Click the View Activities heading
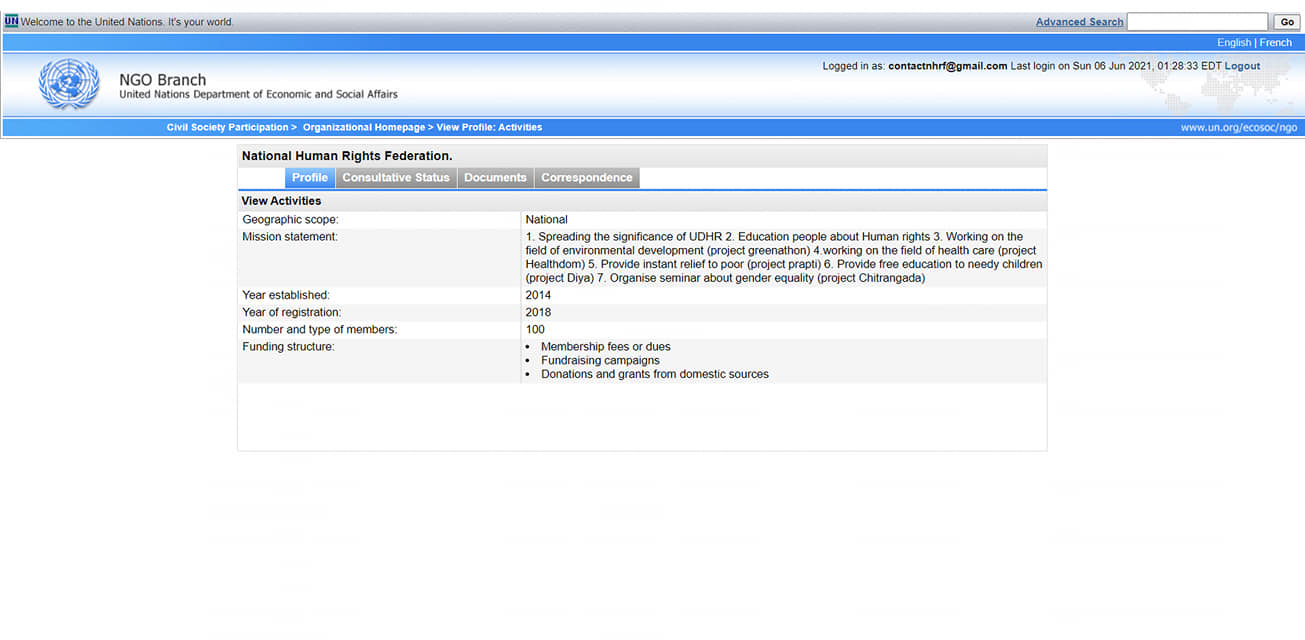Screen dimensions: 1305x640 coord(281,201)
